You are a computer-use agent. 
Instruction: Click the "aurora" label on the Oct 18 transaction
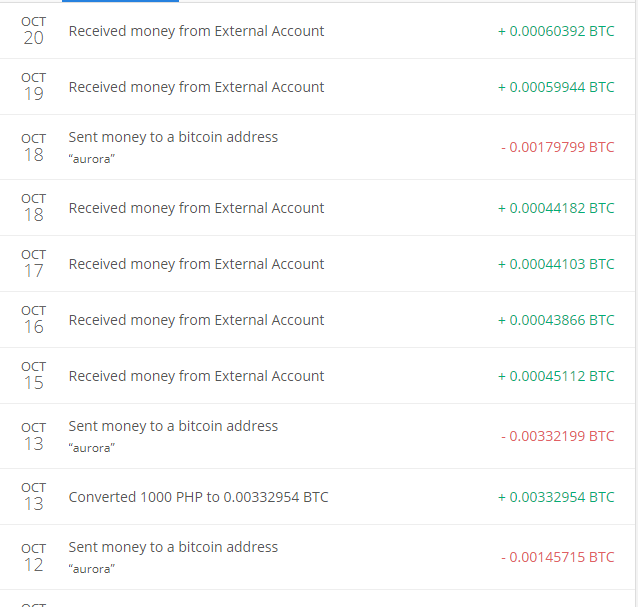coord(91,160)
